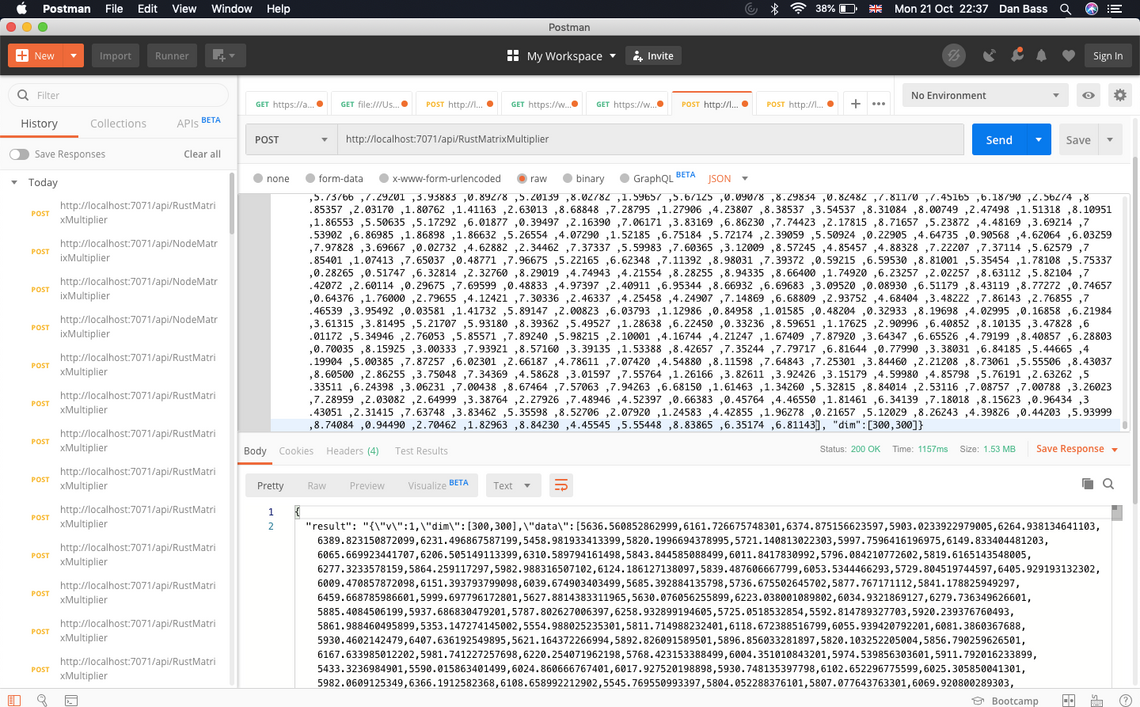Image resolution: width=1140 pixels, height=707 pixels.
Task: Toggle the sidebar icon in status bar
Action: tap(14, 700)
